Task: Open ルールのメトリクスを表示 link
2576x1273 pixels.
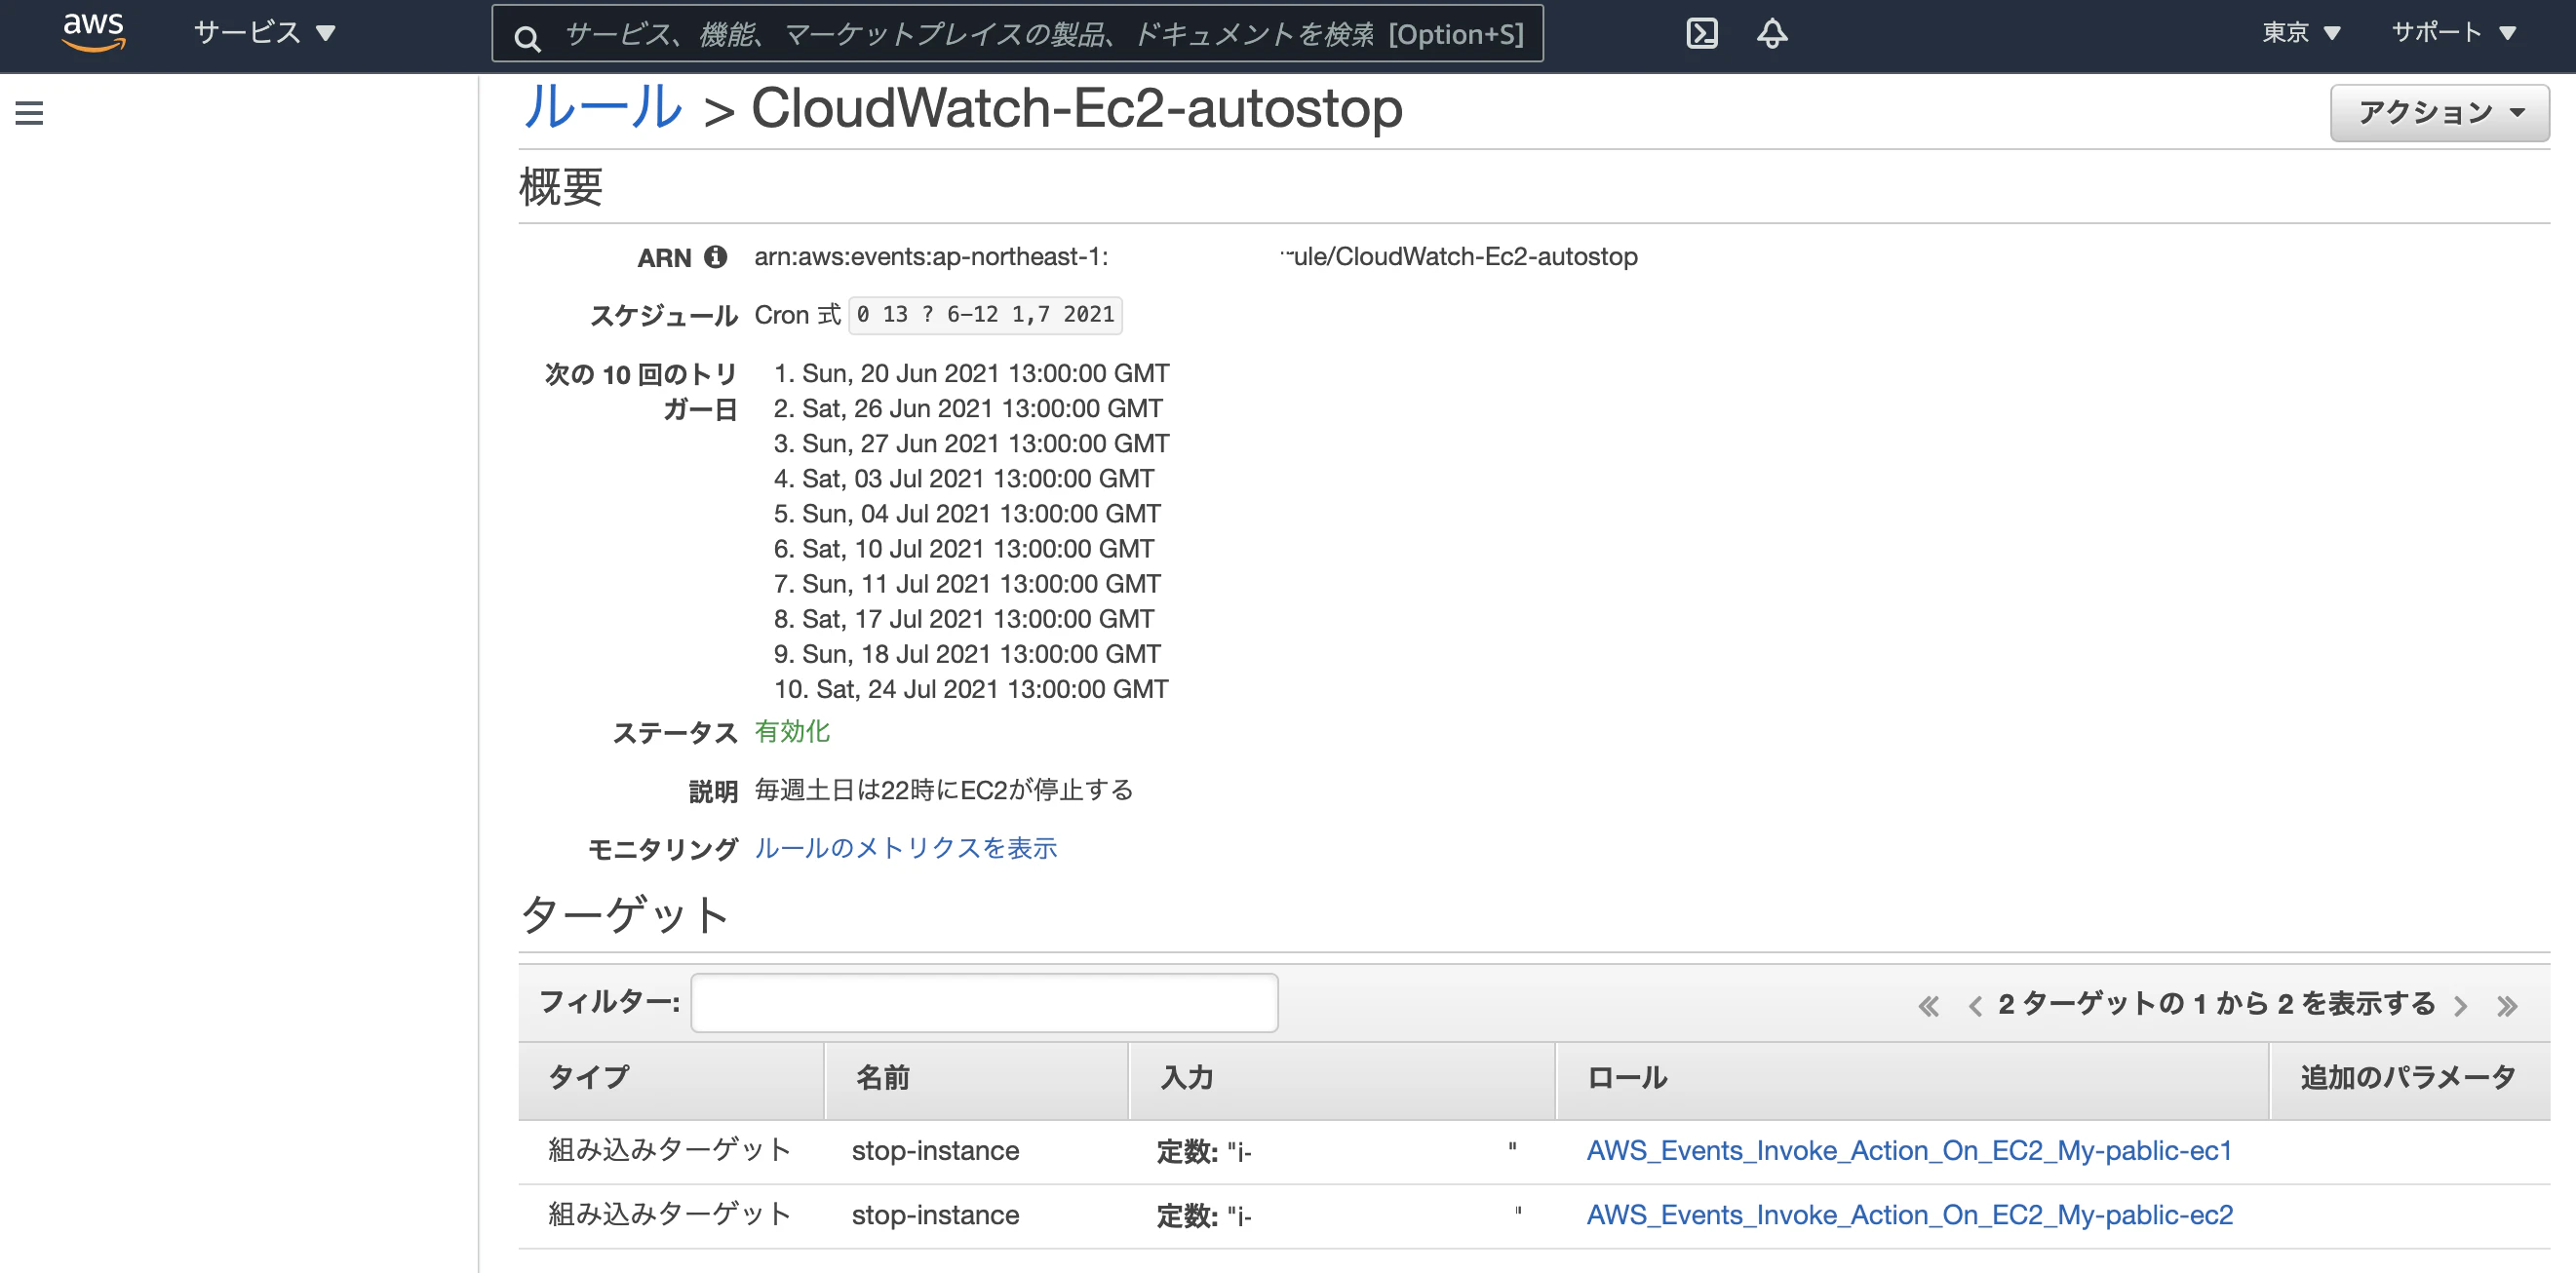Action: (905, 848)
